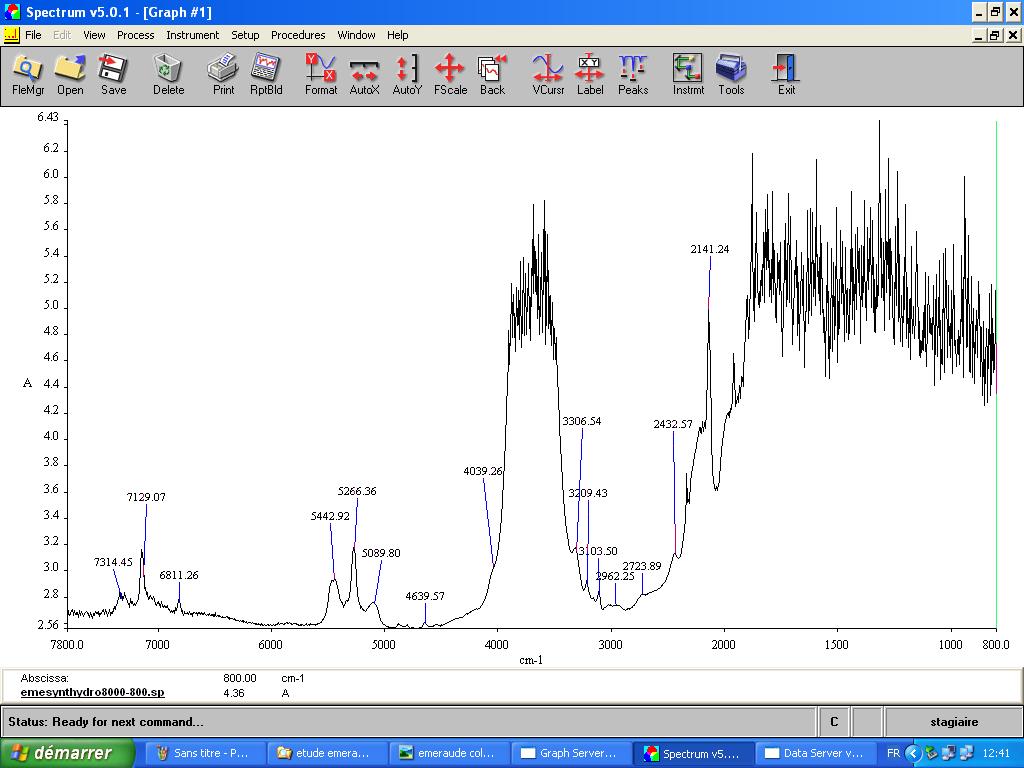Activate the VCursr vertical cursor tool
Image resolution: width=1024 pixels, height=768 pixels.
[548, 74]
